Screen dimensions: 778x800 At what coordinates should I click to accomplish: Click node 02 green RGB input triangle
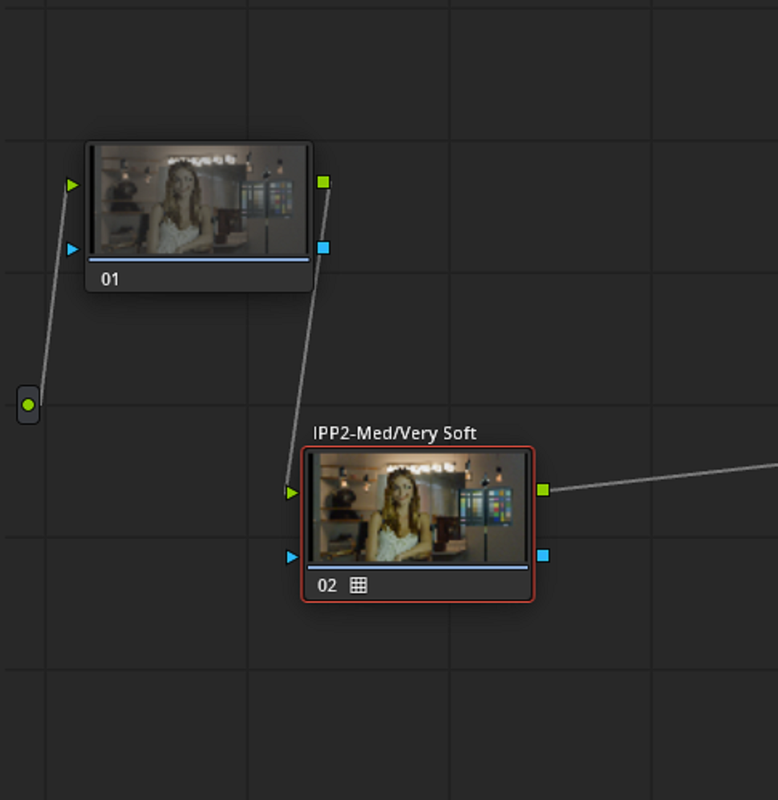292,492
